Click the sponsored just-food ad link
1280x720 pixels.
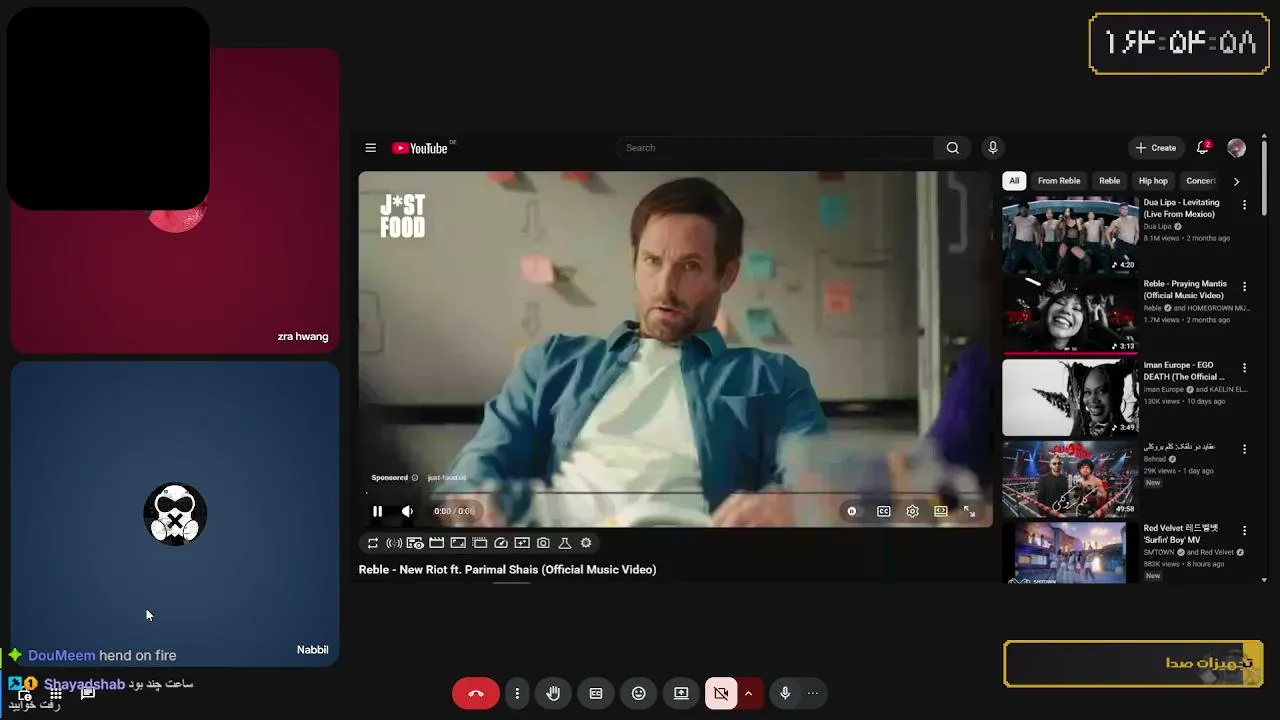pos(447,478)
